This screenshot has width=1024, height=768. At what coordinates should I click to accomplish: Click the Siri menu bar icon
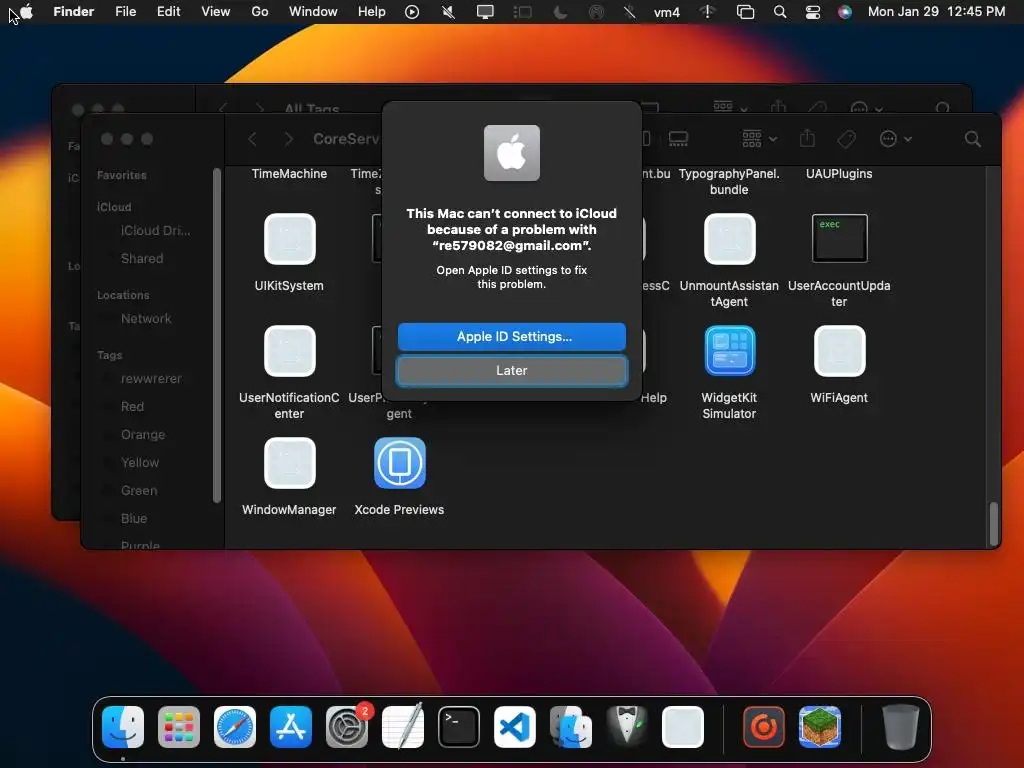coord(844,12)
